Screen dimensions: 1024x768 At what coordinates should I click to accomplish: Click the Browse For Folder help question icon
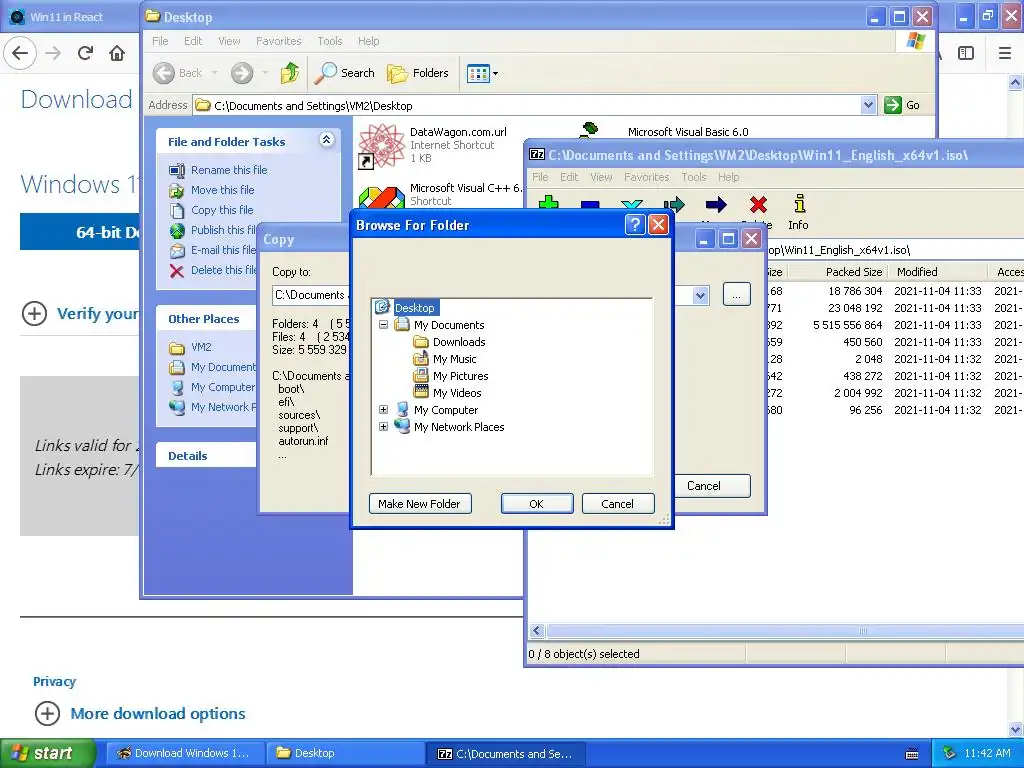[635, 225]
